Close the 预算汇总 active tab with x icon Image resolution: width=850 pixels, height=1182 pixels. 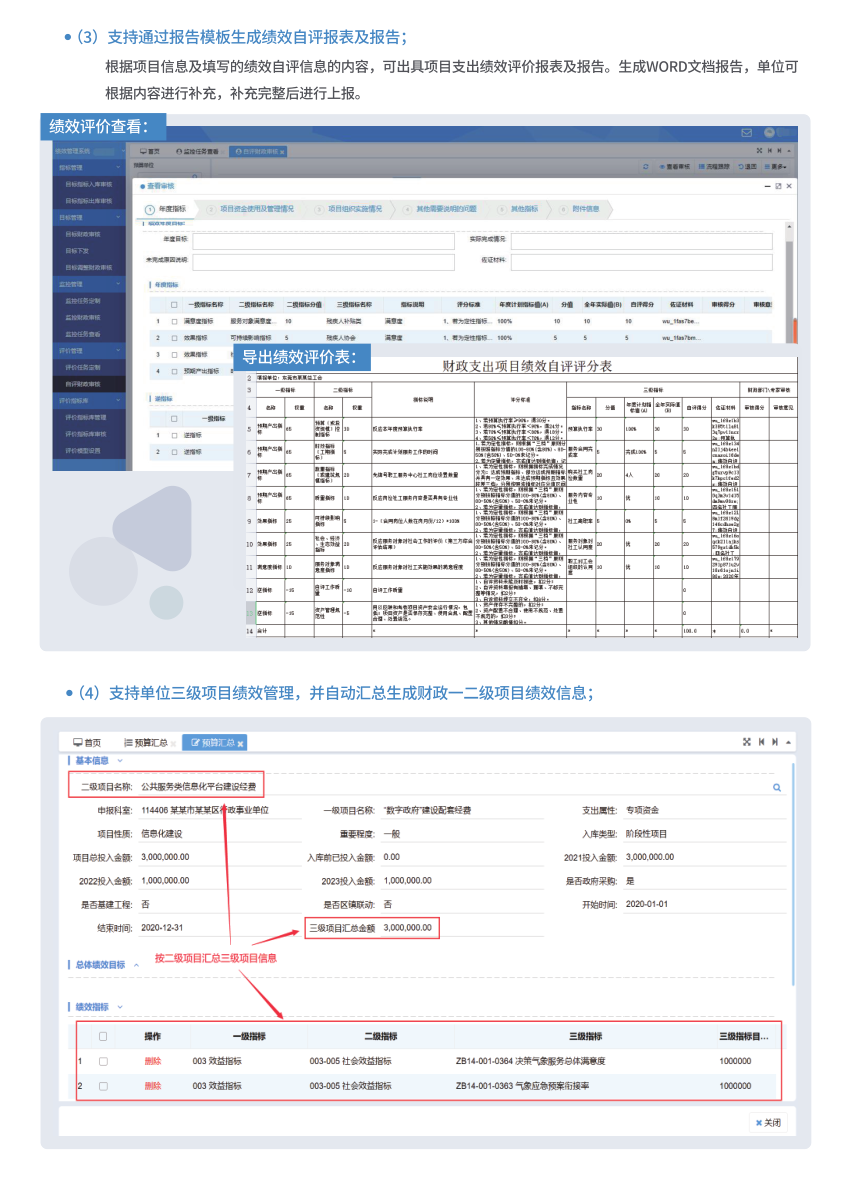(240, 744)
